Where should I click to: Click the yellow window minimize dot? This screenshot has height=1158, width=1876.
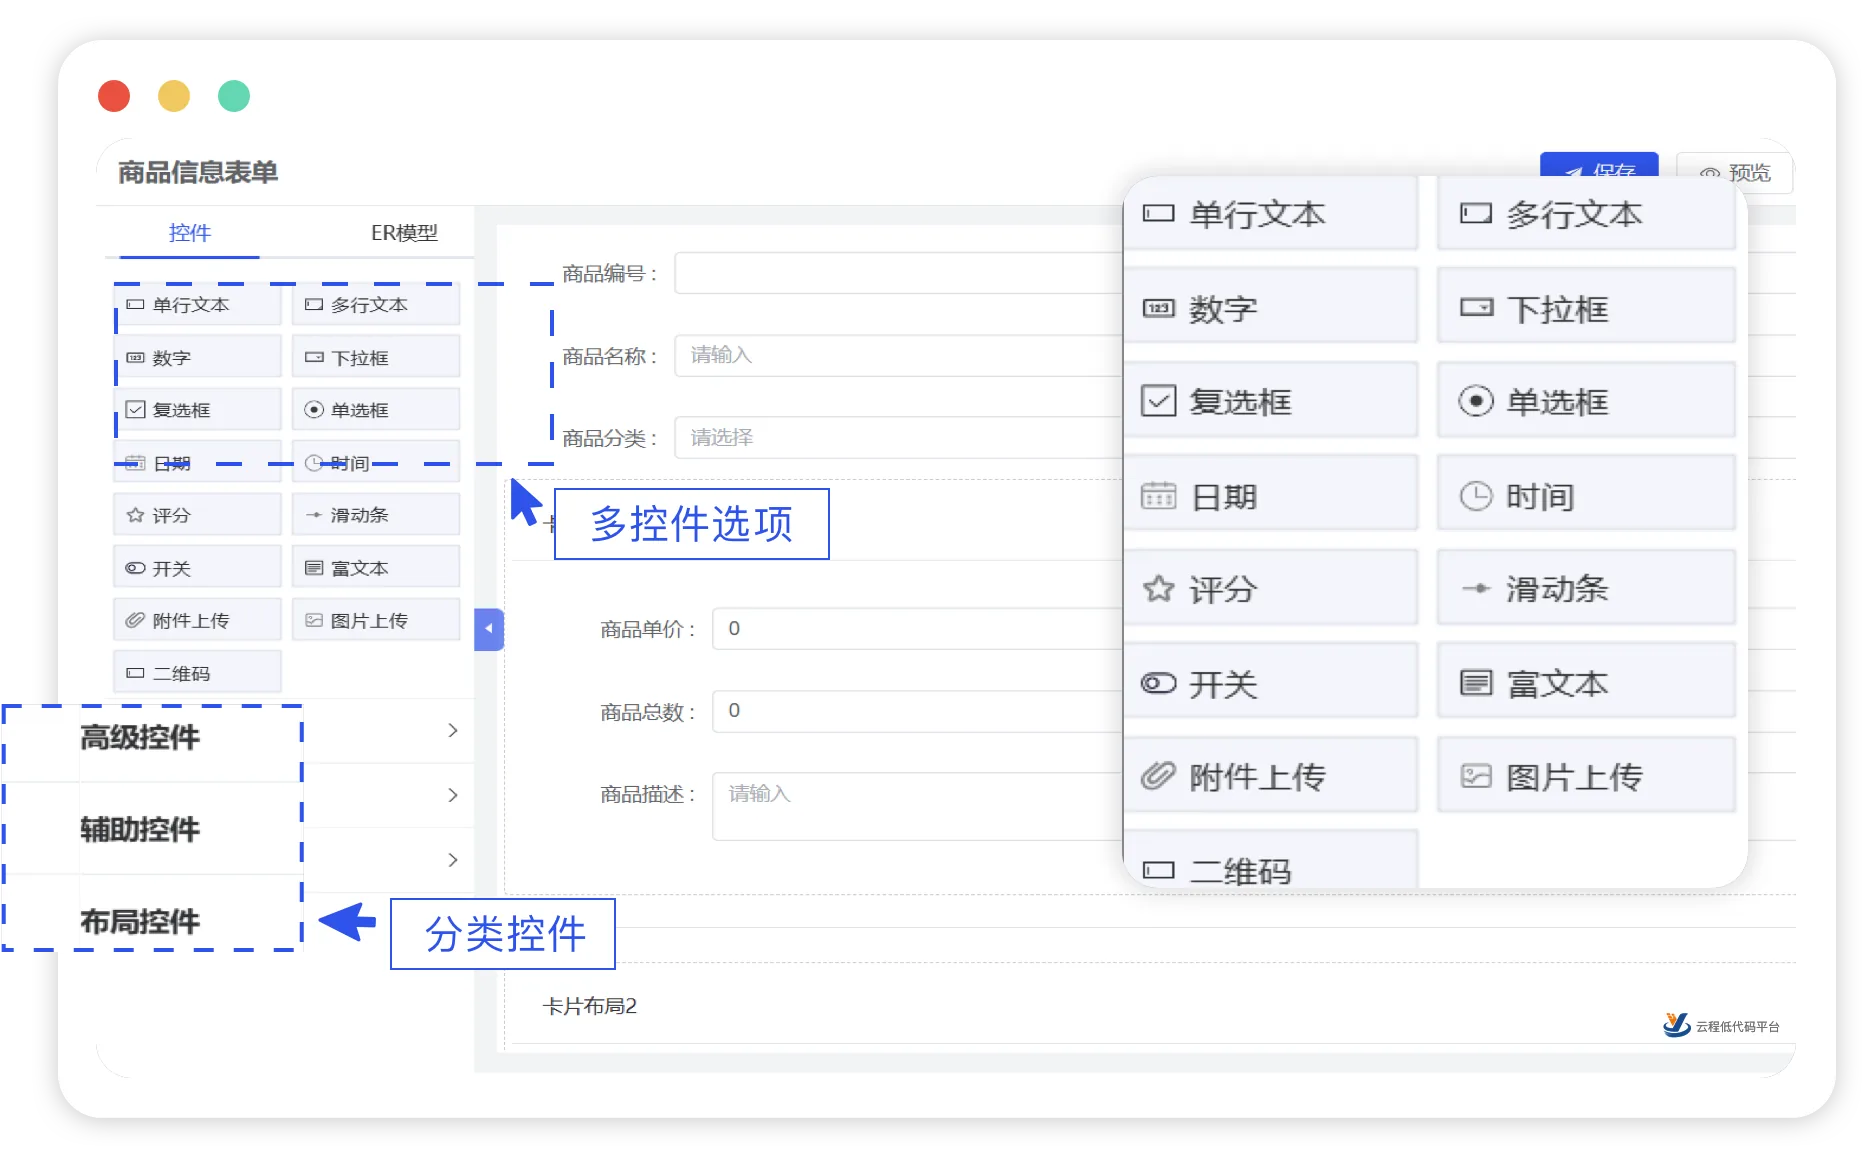(x=174, y=96)
